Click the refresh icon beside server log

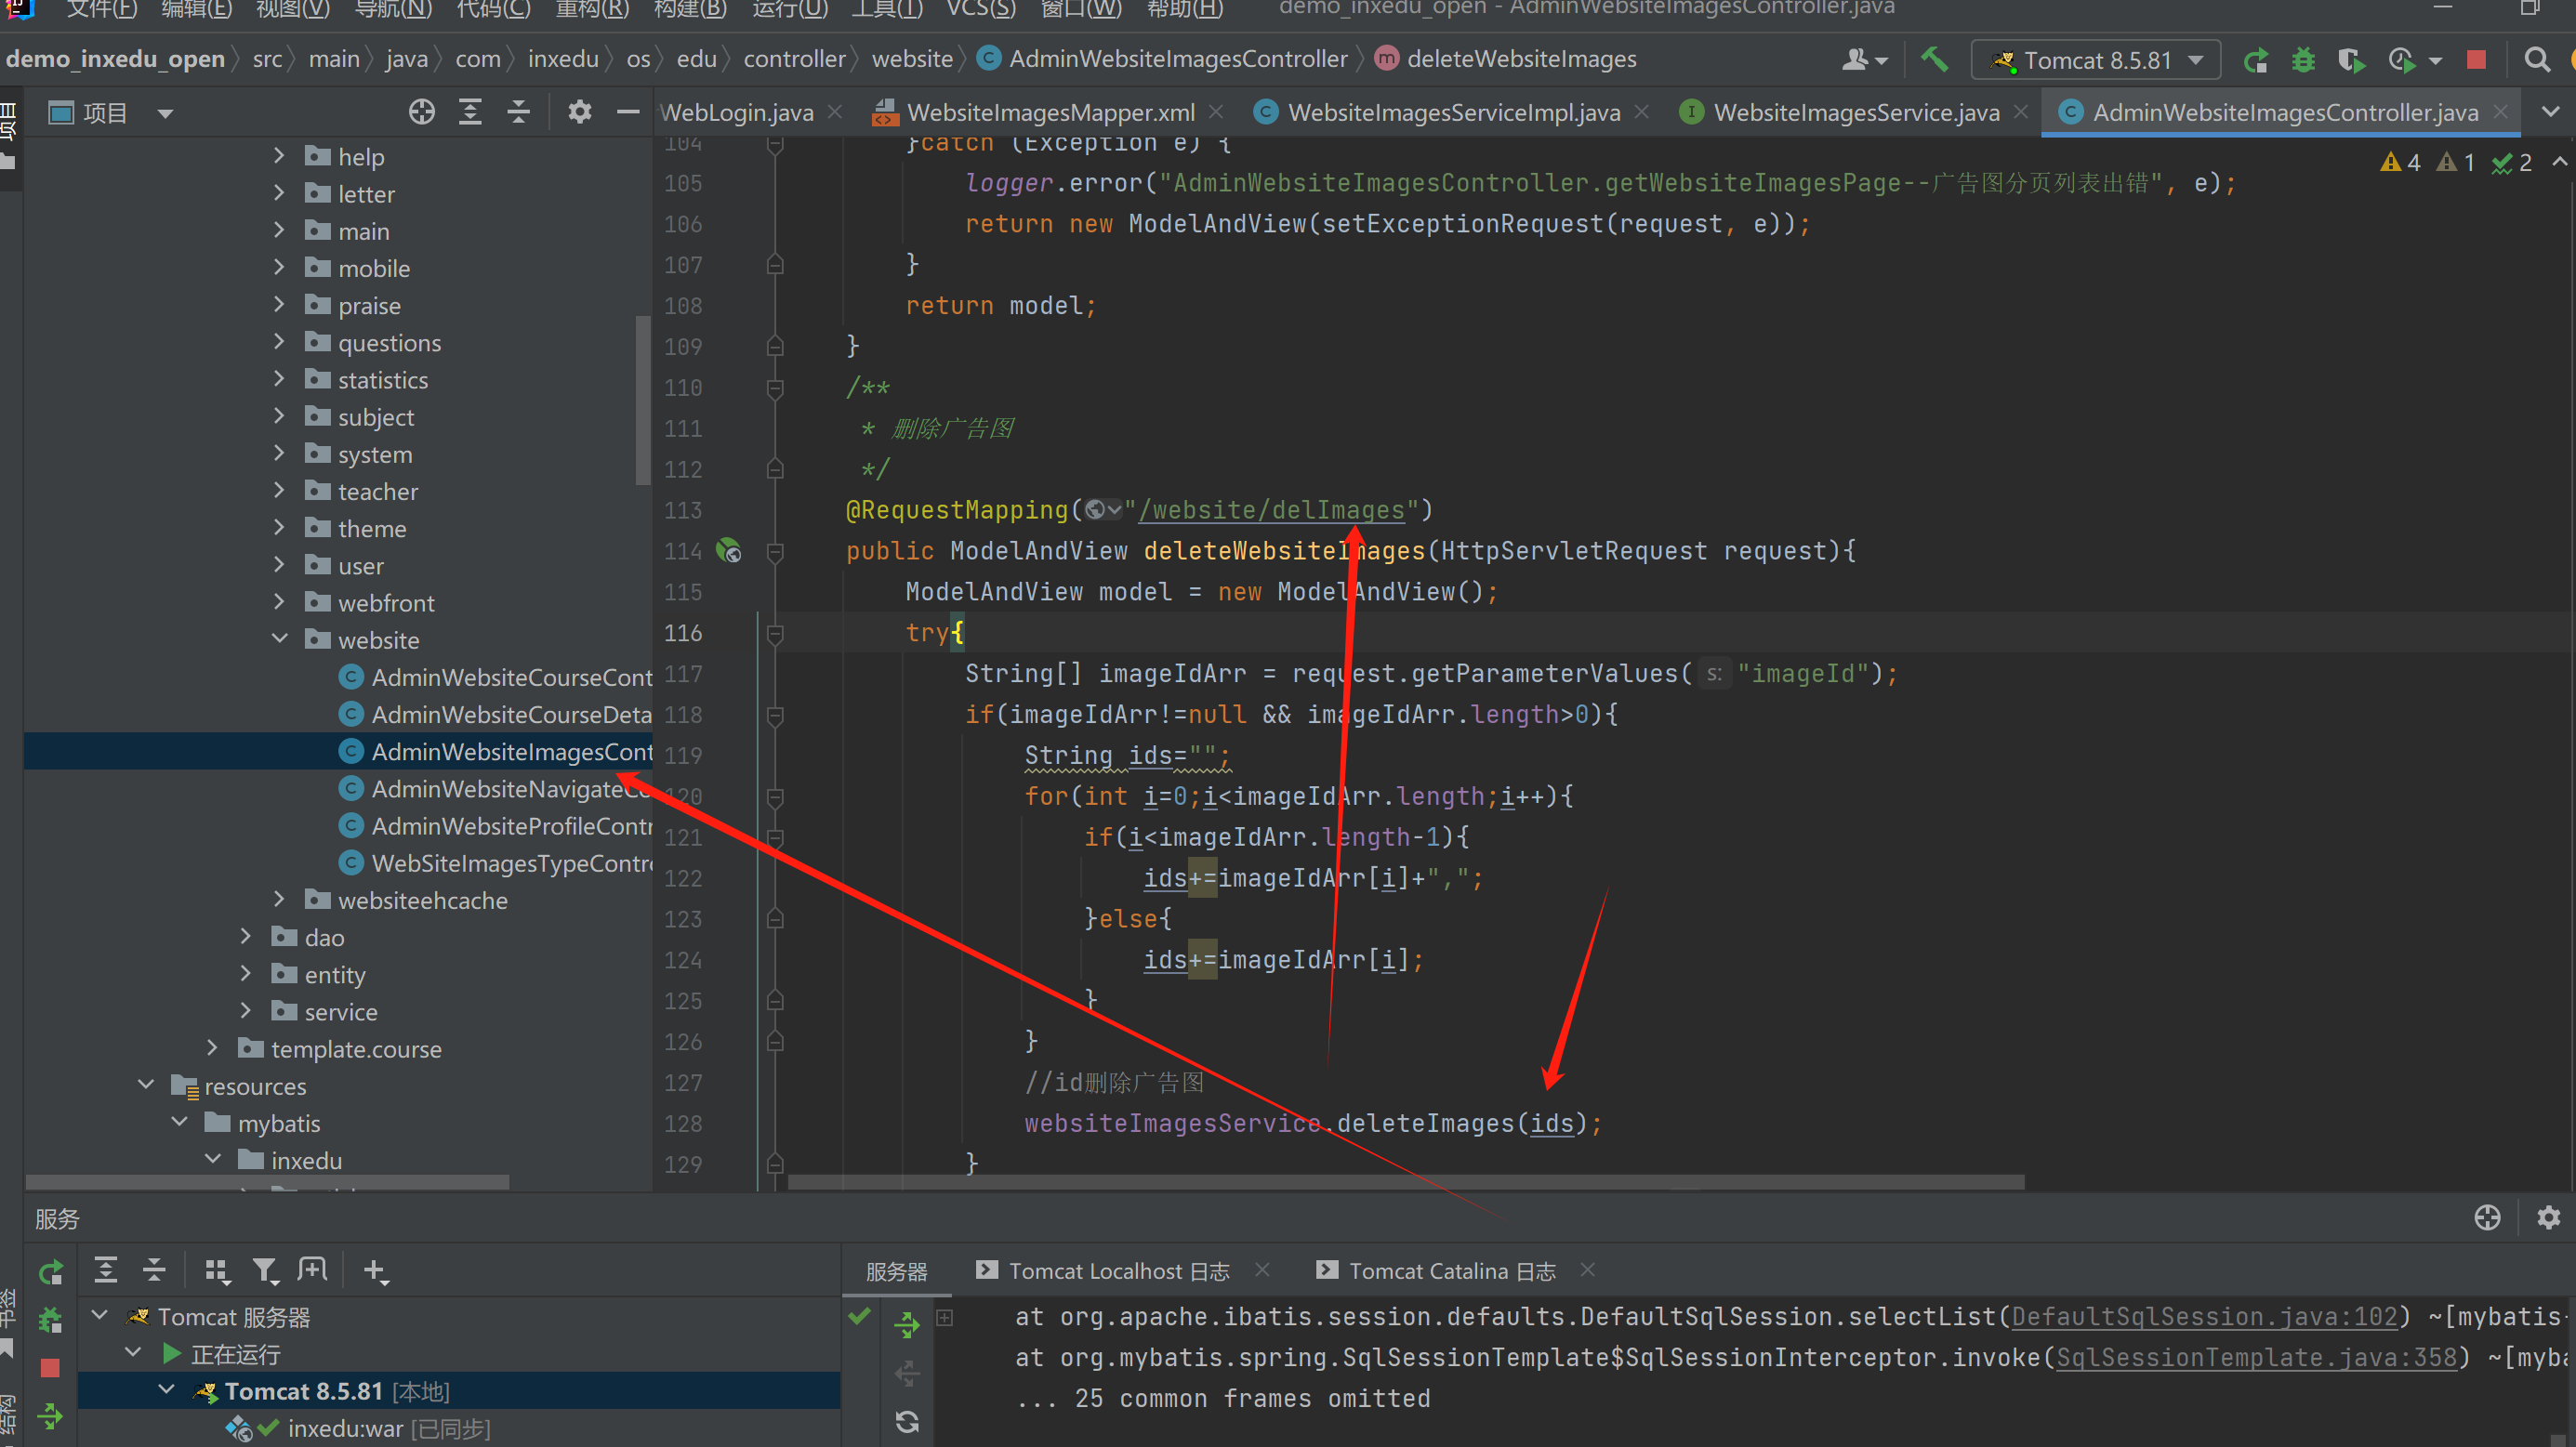(x=907, y=1421)
